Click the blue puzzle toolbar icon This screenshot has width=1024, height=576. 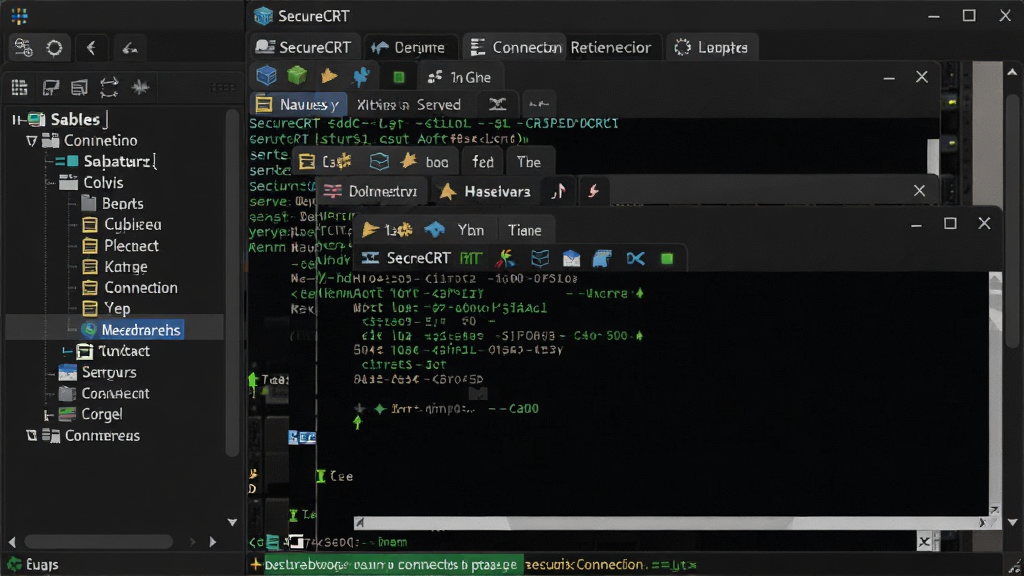(361, 76)
